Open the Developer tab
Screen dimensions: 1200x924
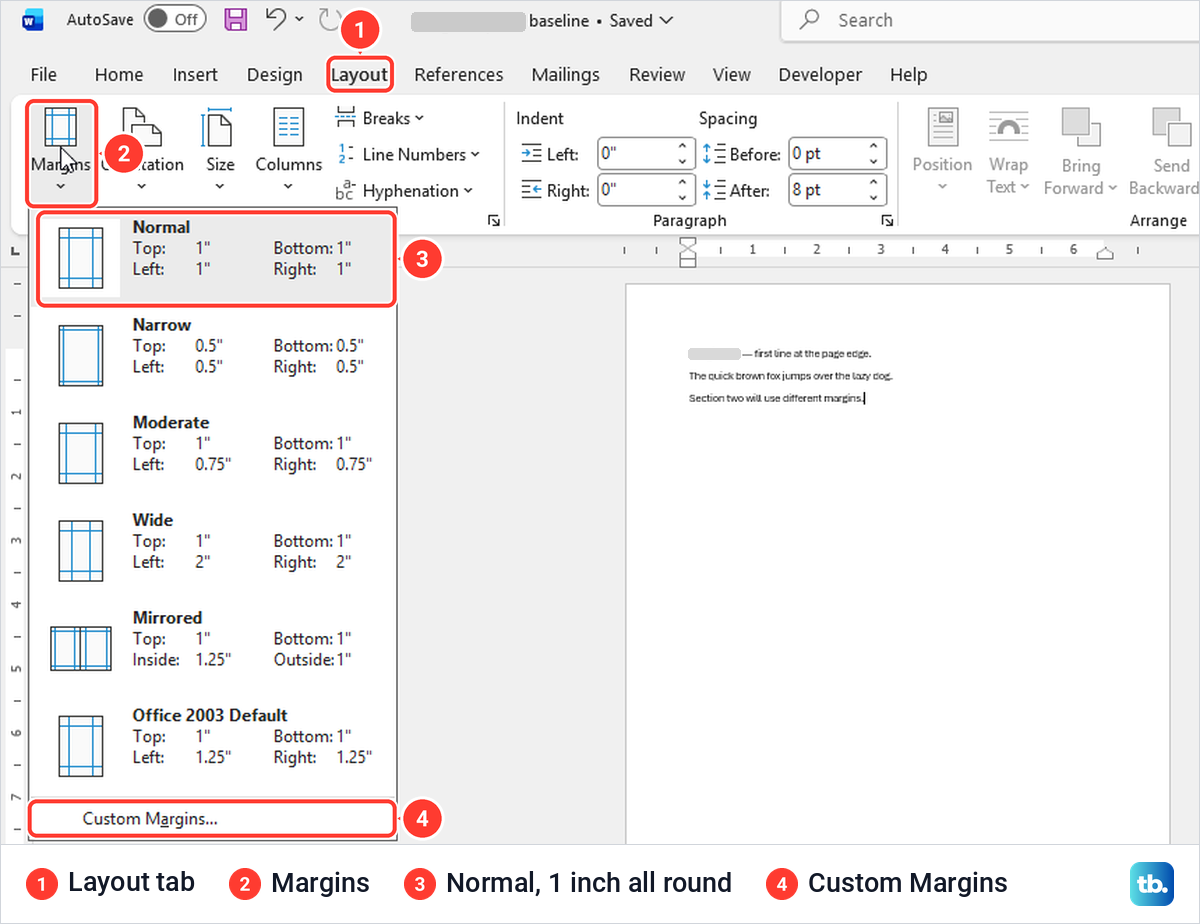pos(820,74)
